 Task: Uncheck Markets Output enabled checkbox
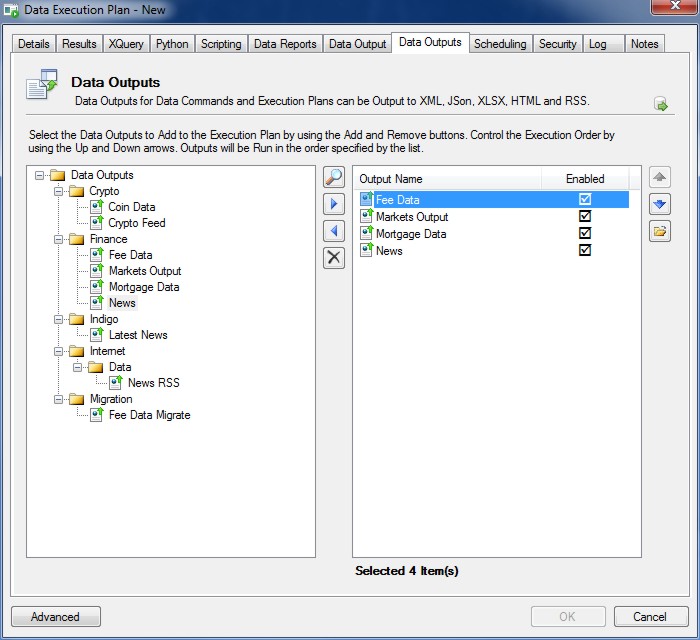[585, 217]
